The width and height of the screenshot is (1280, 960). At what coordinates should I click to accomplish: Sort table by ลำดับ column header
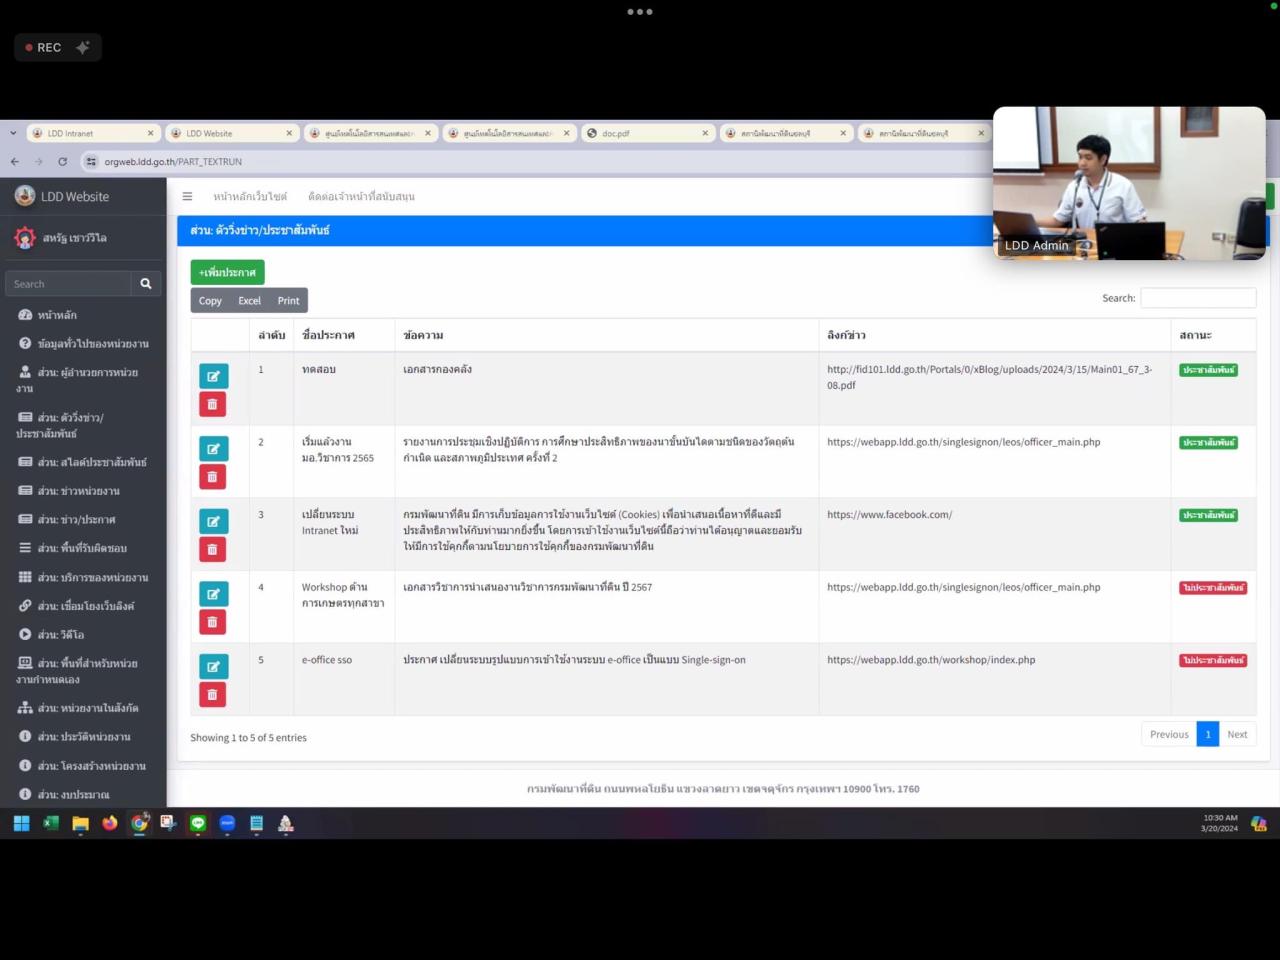point(271,335)
